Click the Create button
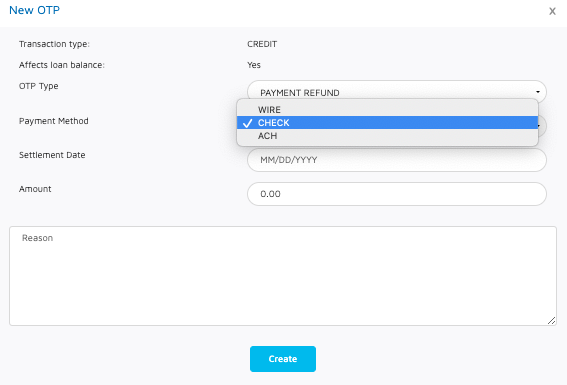Screen dimensions: 567x385 (283, 359)
